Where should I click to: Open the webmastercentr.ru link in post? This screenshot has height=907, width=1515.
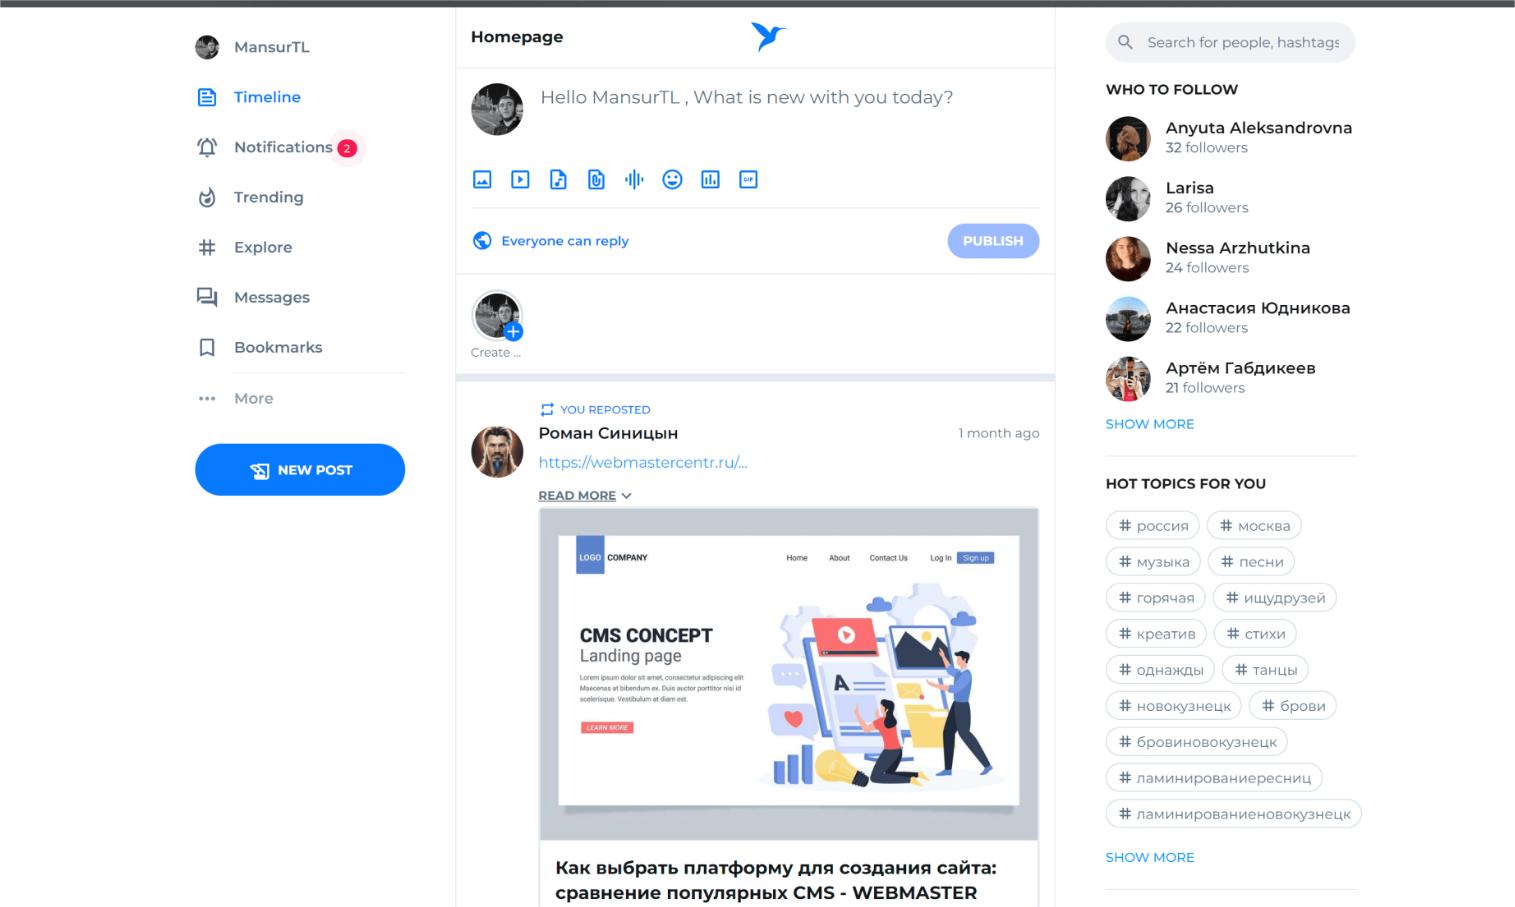[x=643, y=462]
